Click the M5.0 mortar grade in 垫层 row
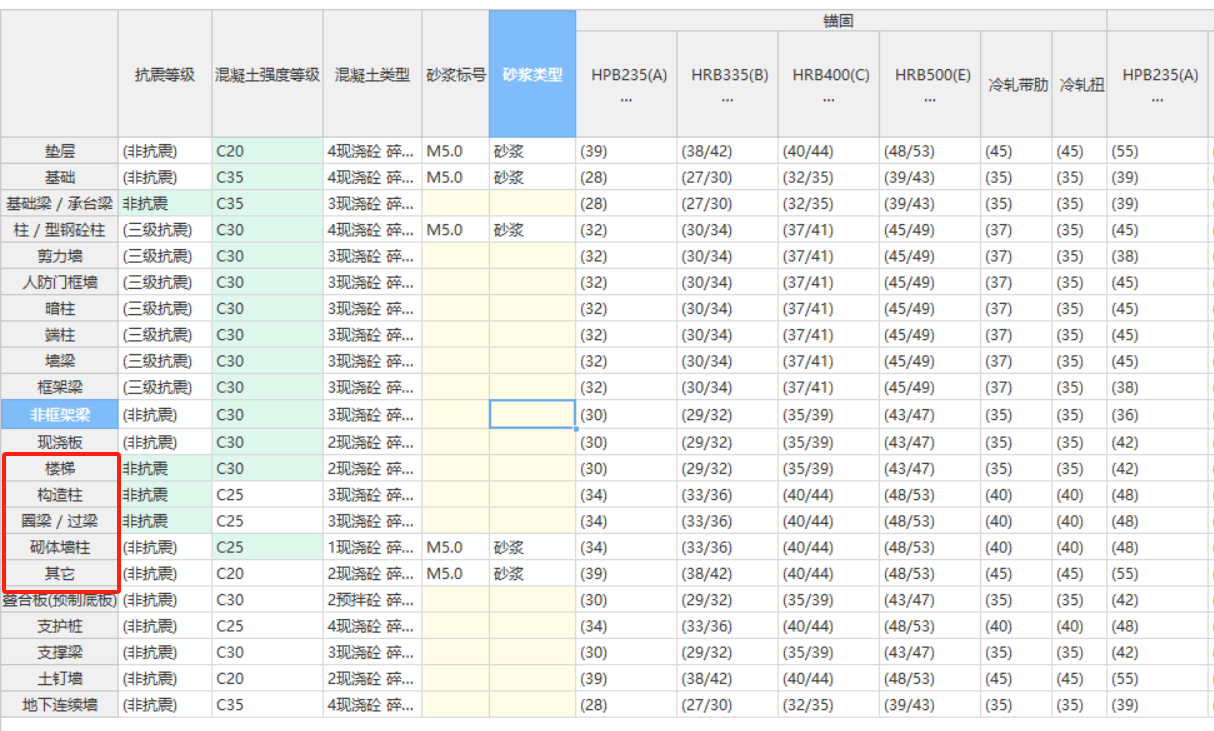Viewport: 1214px width, 731px height. click(456, 151)
